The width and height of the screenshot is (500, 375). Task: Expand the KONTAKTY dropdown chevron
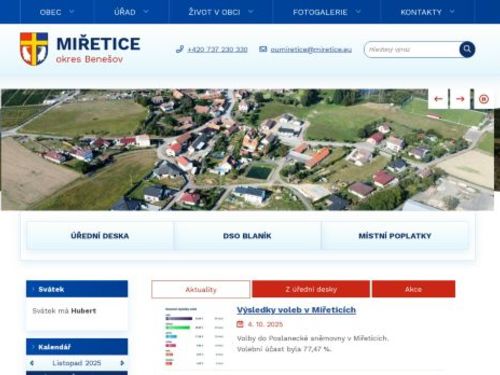point(452,12)
